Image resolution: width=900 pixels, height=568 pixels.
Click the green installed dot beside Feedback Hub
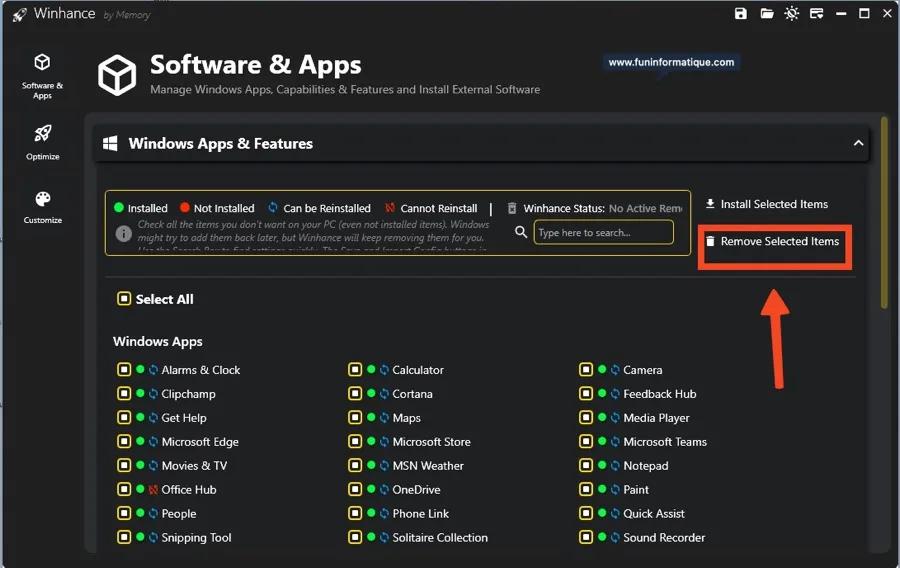click(x=602, y=393)
